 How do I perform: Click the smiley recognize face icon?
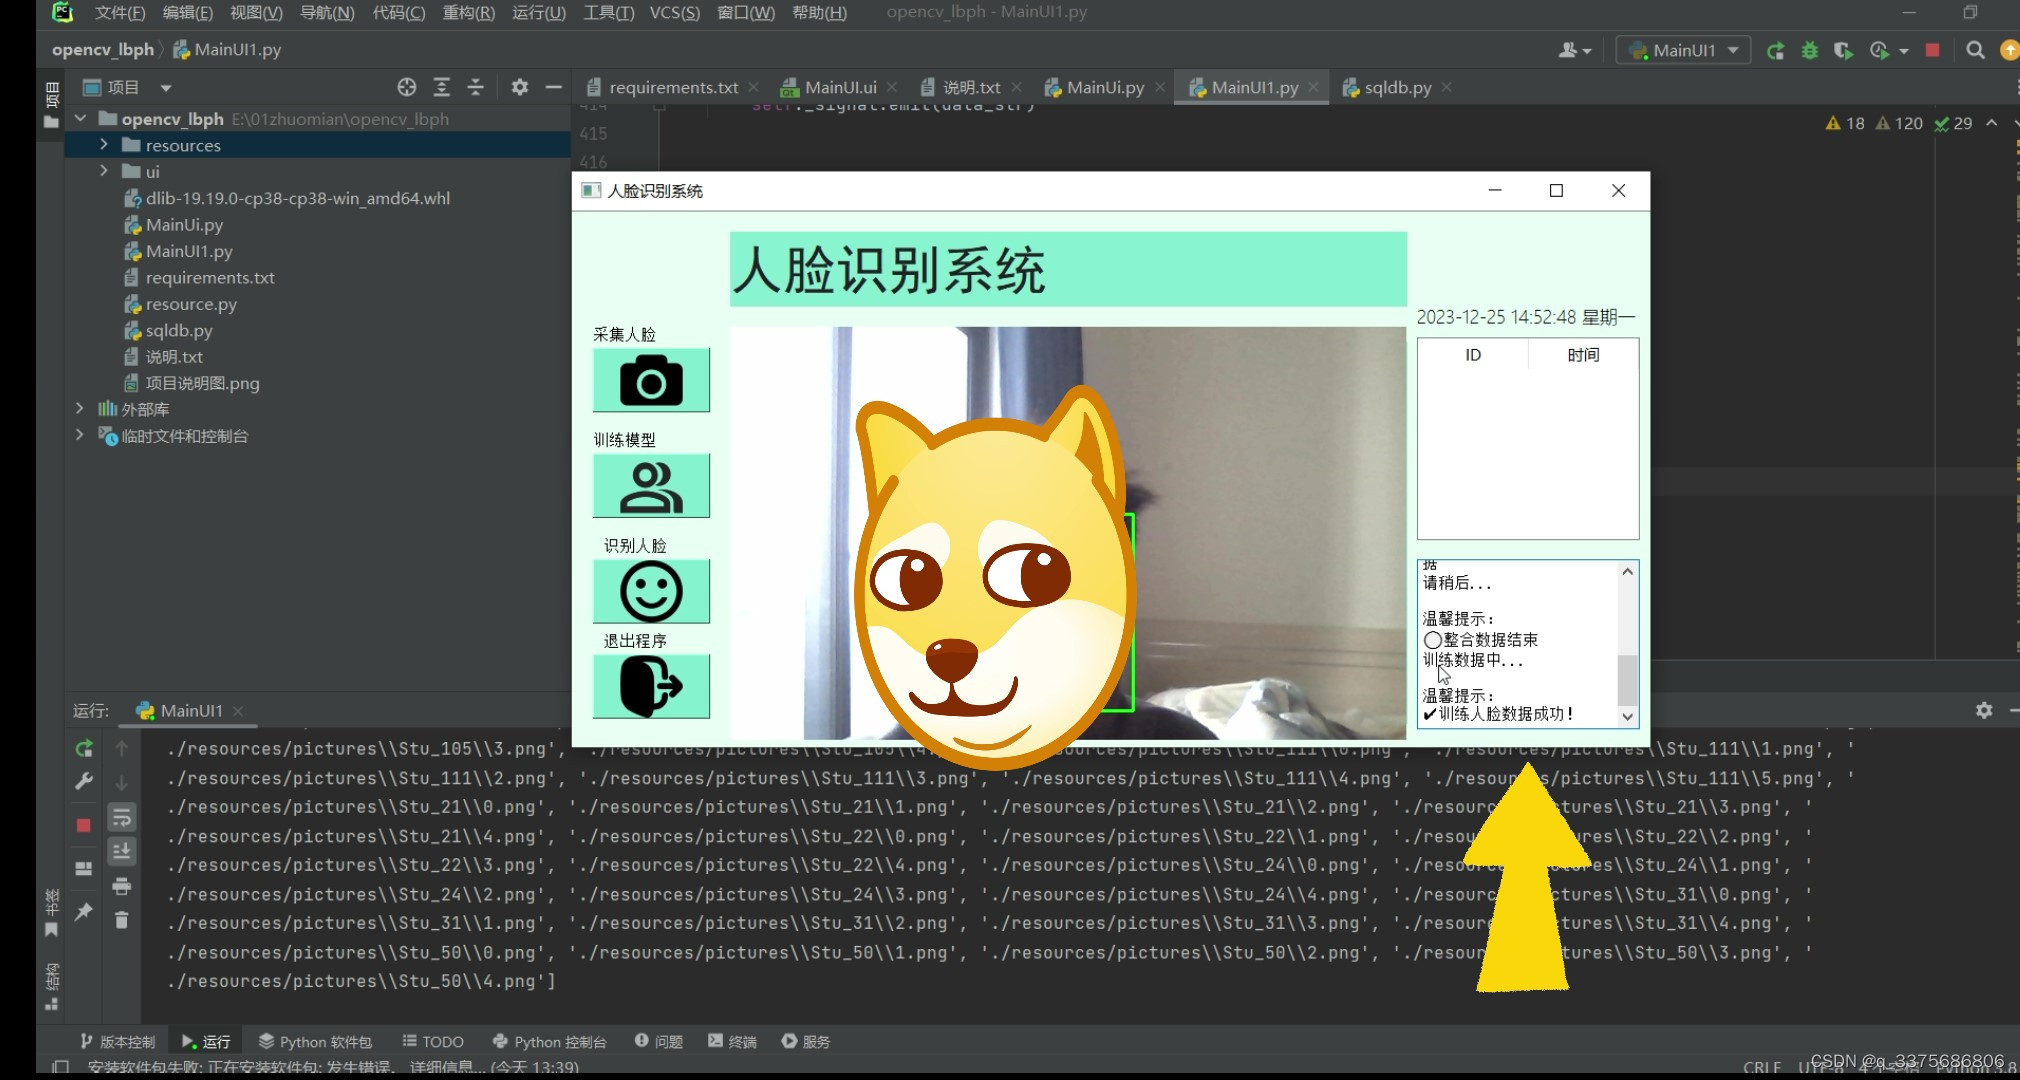click(651, 591)
